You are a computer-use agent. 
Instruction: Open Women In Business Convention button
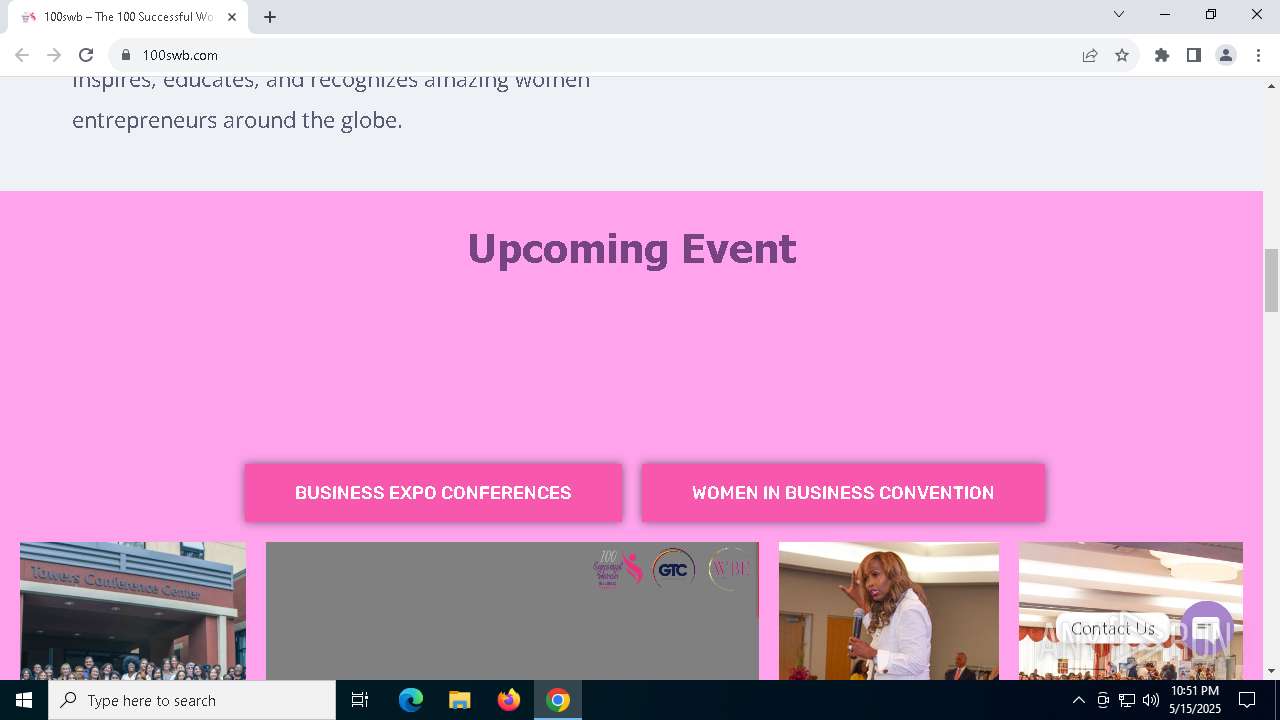point(843,492)
